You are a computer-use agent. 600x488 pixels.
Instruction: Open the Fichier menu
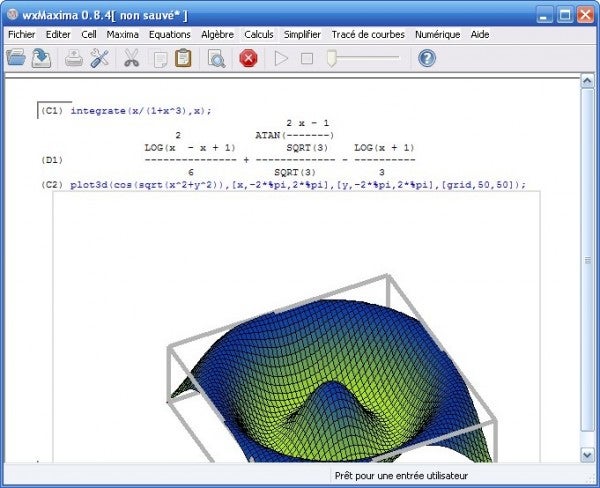pyautogui.click(x=21, y=34)
